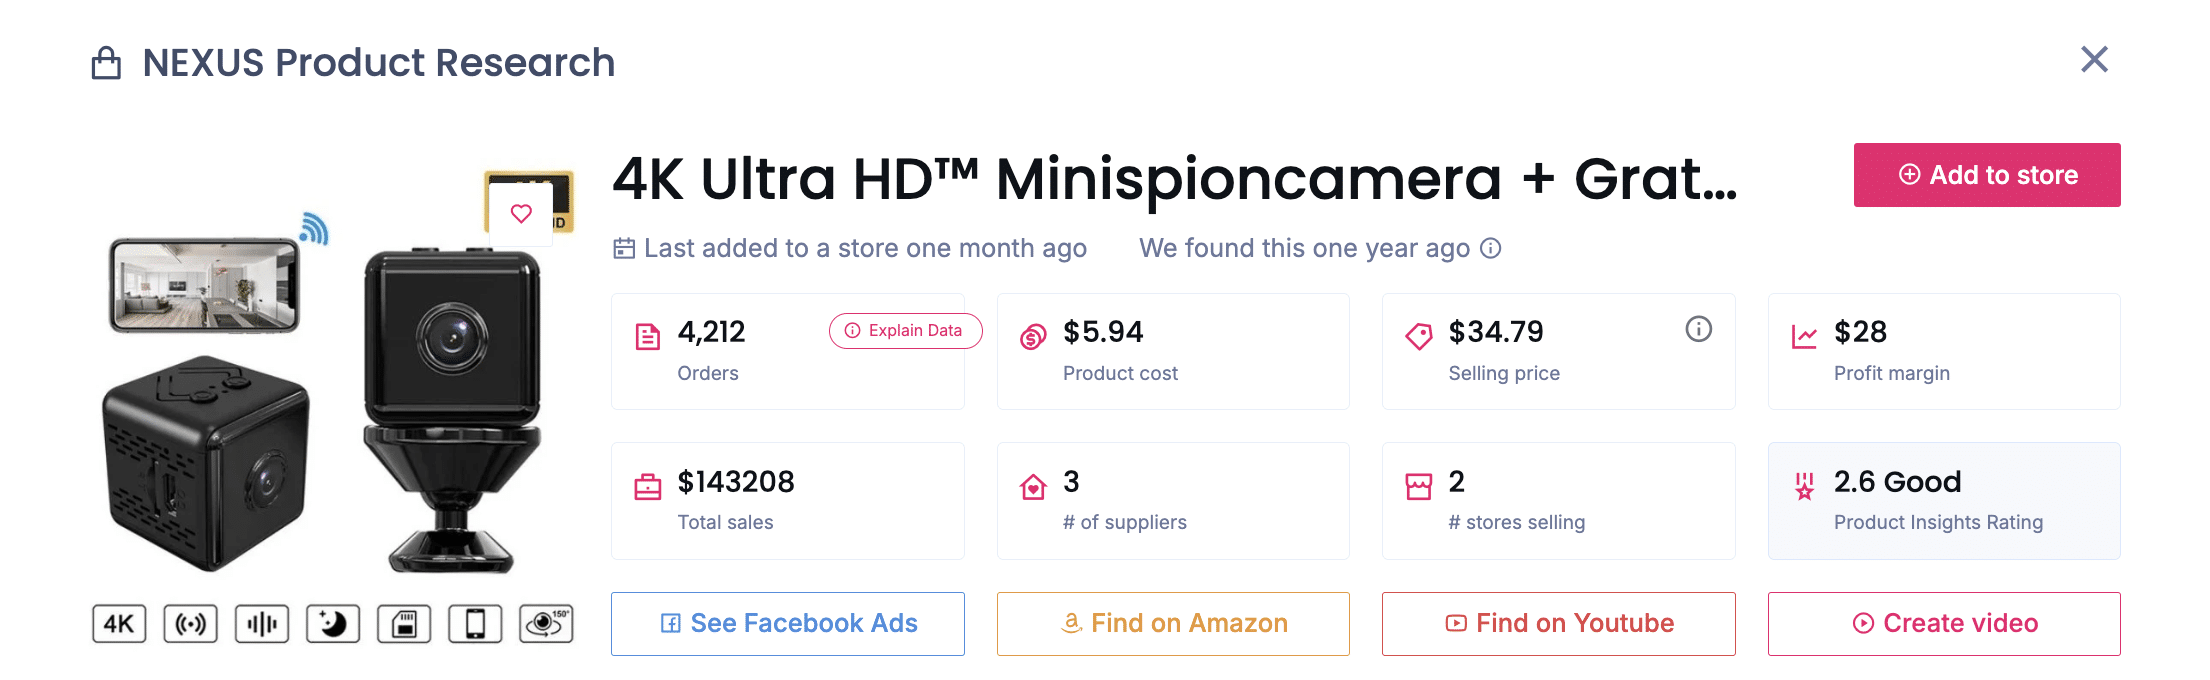2210x680 pixels.
Task: Click the shopping bag icon by NEXUS title
Action: tap(106, 63)
